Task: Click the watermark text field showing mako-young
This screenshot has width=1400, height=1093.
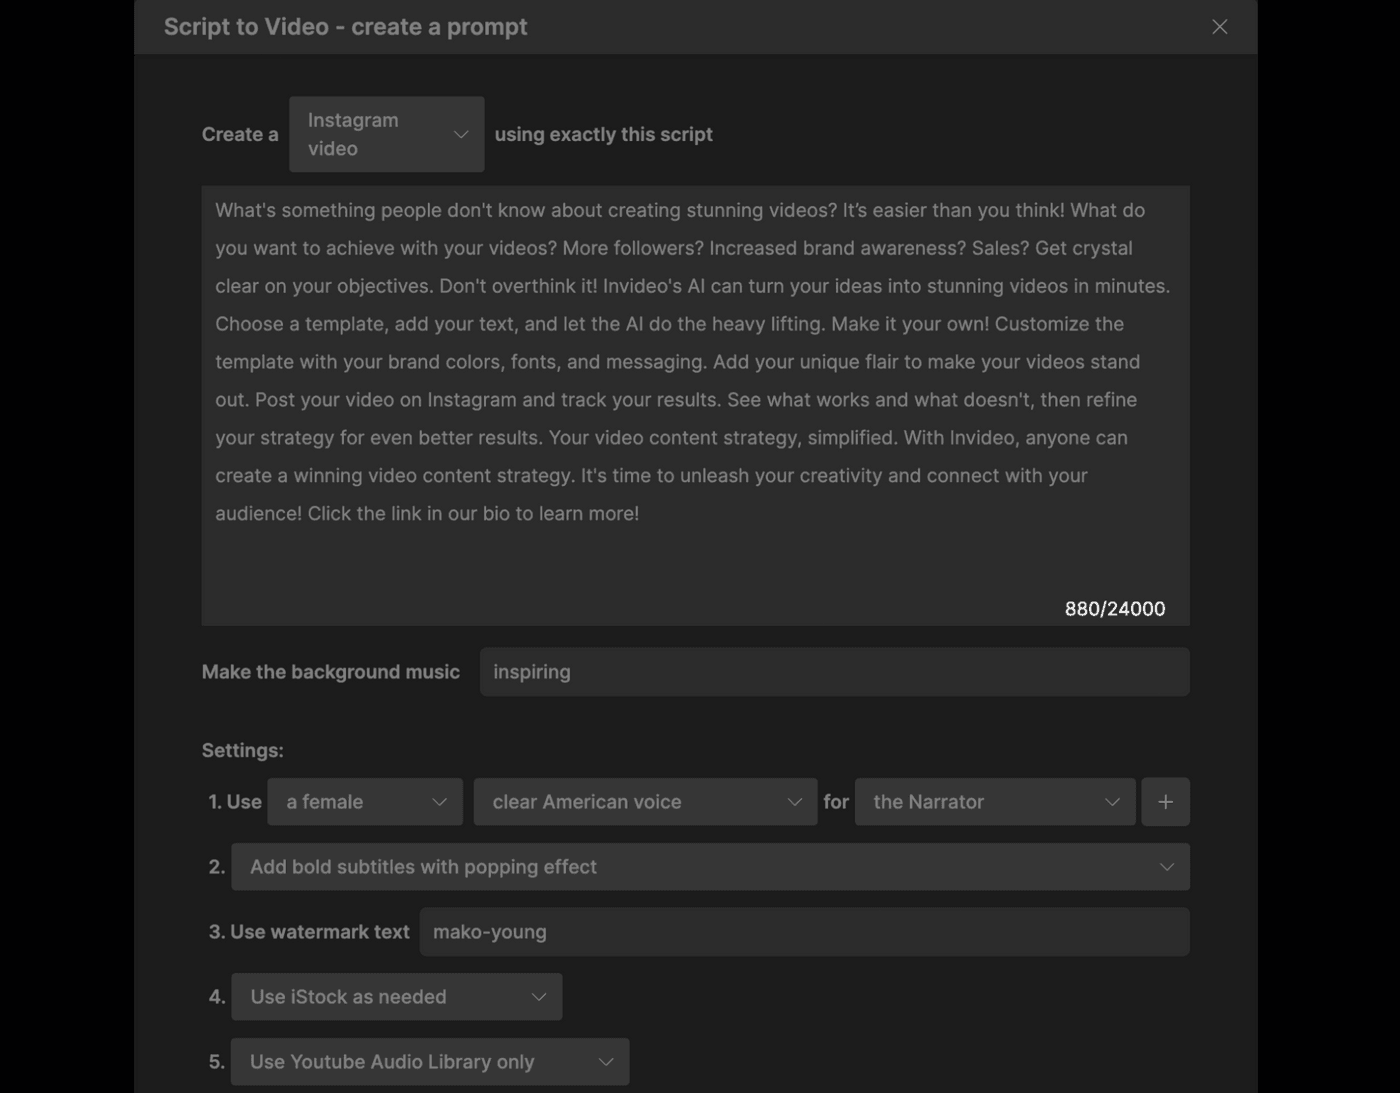Action: click(804, 931)
